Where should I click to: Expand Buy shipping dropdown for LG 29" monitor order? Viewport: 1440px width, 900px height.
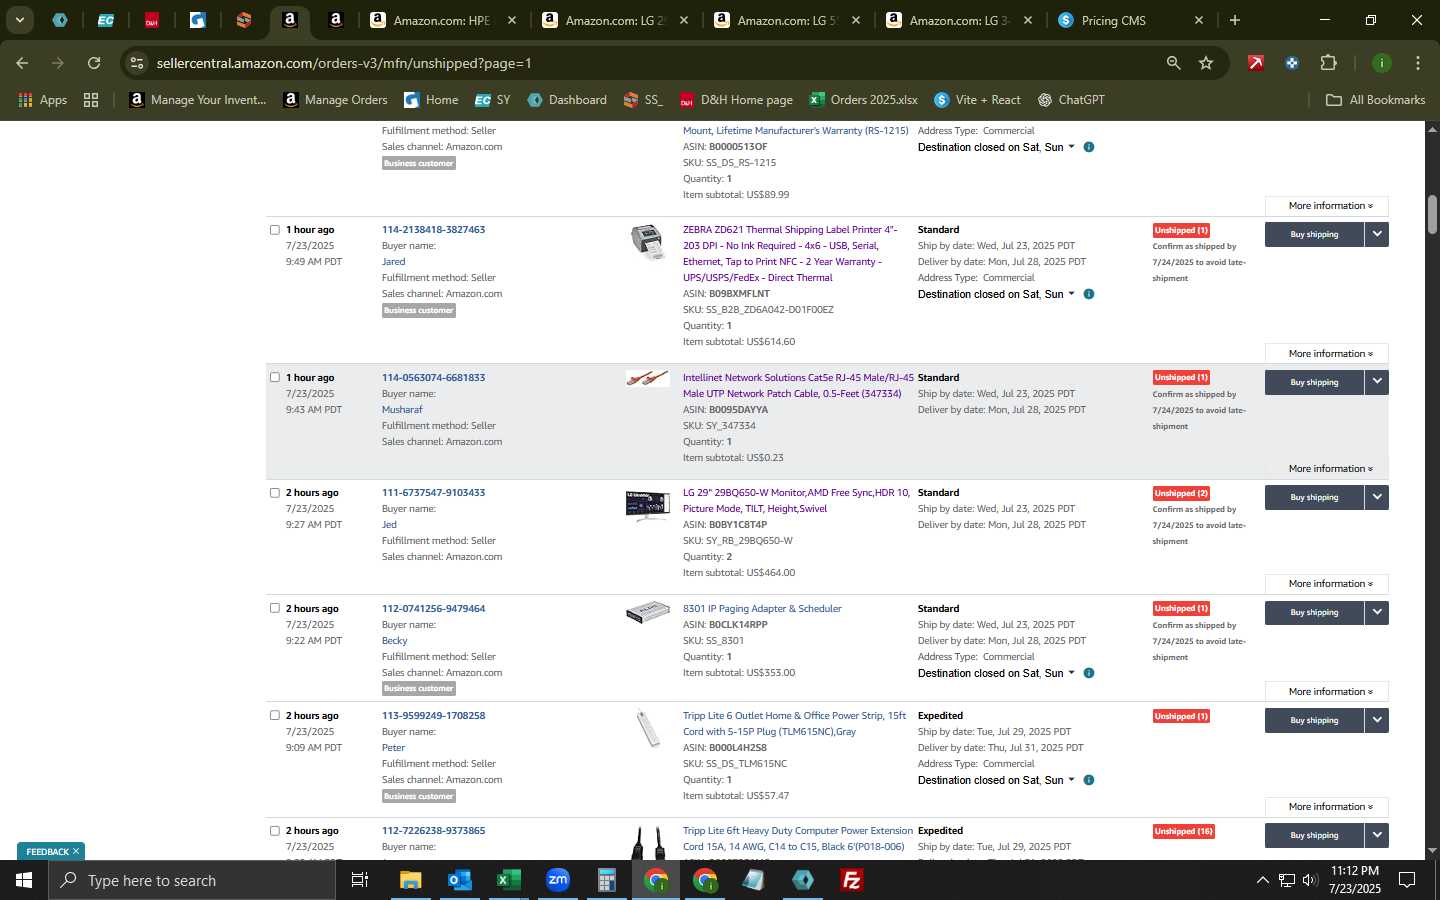pyautogui.click(x=1377, y=497)
